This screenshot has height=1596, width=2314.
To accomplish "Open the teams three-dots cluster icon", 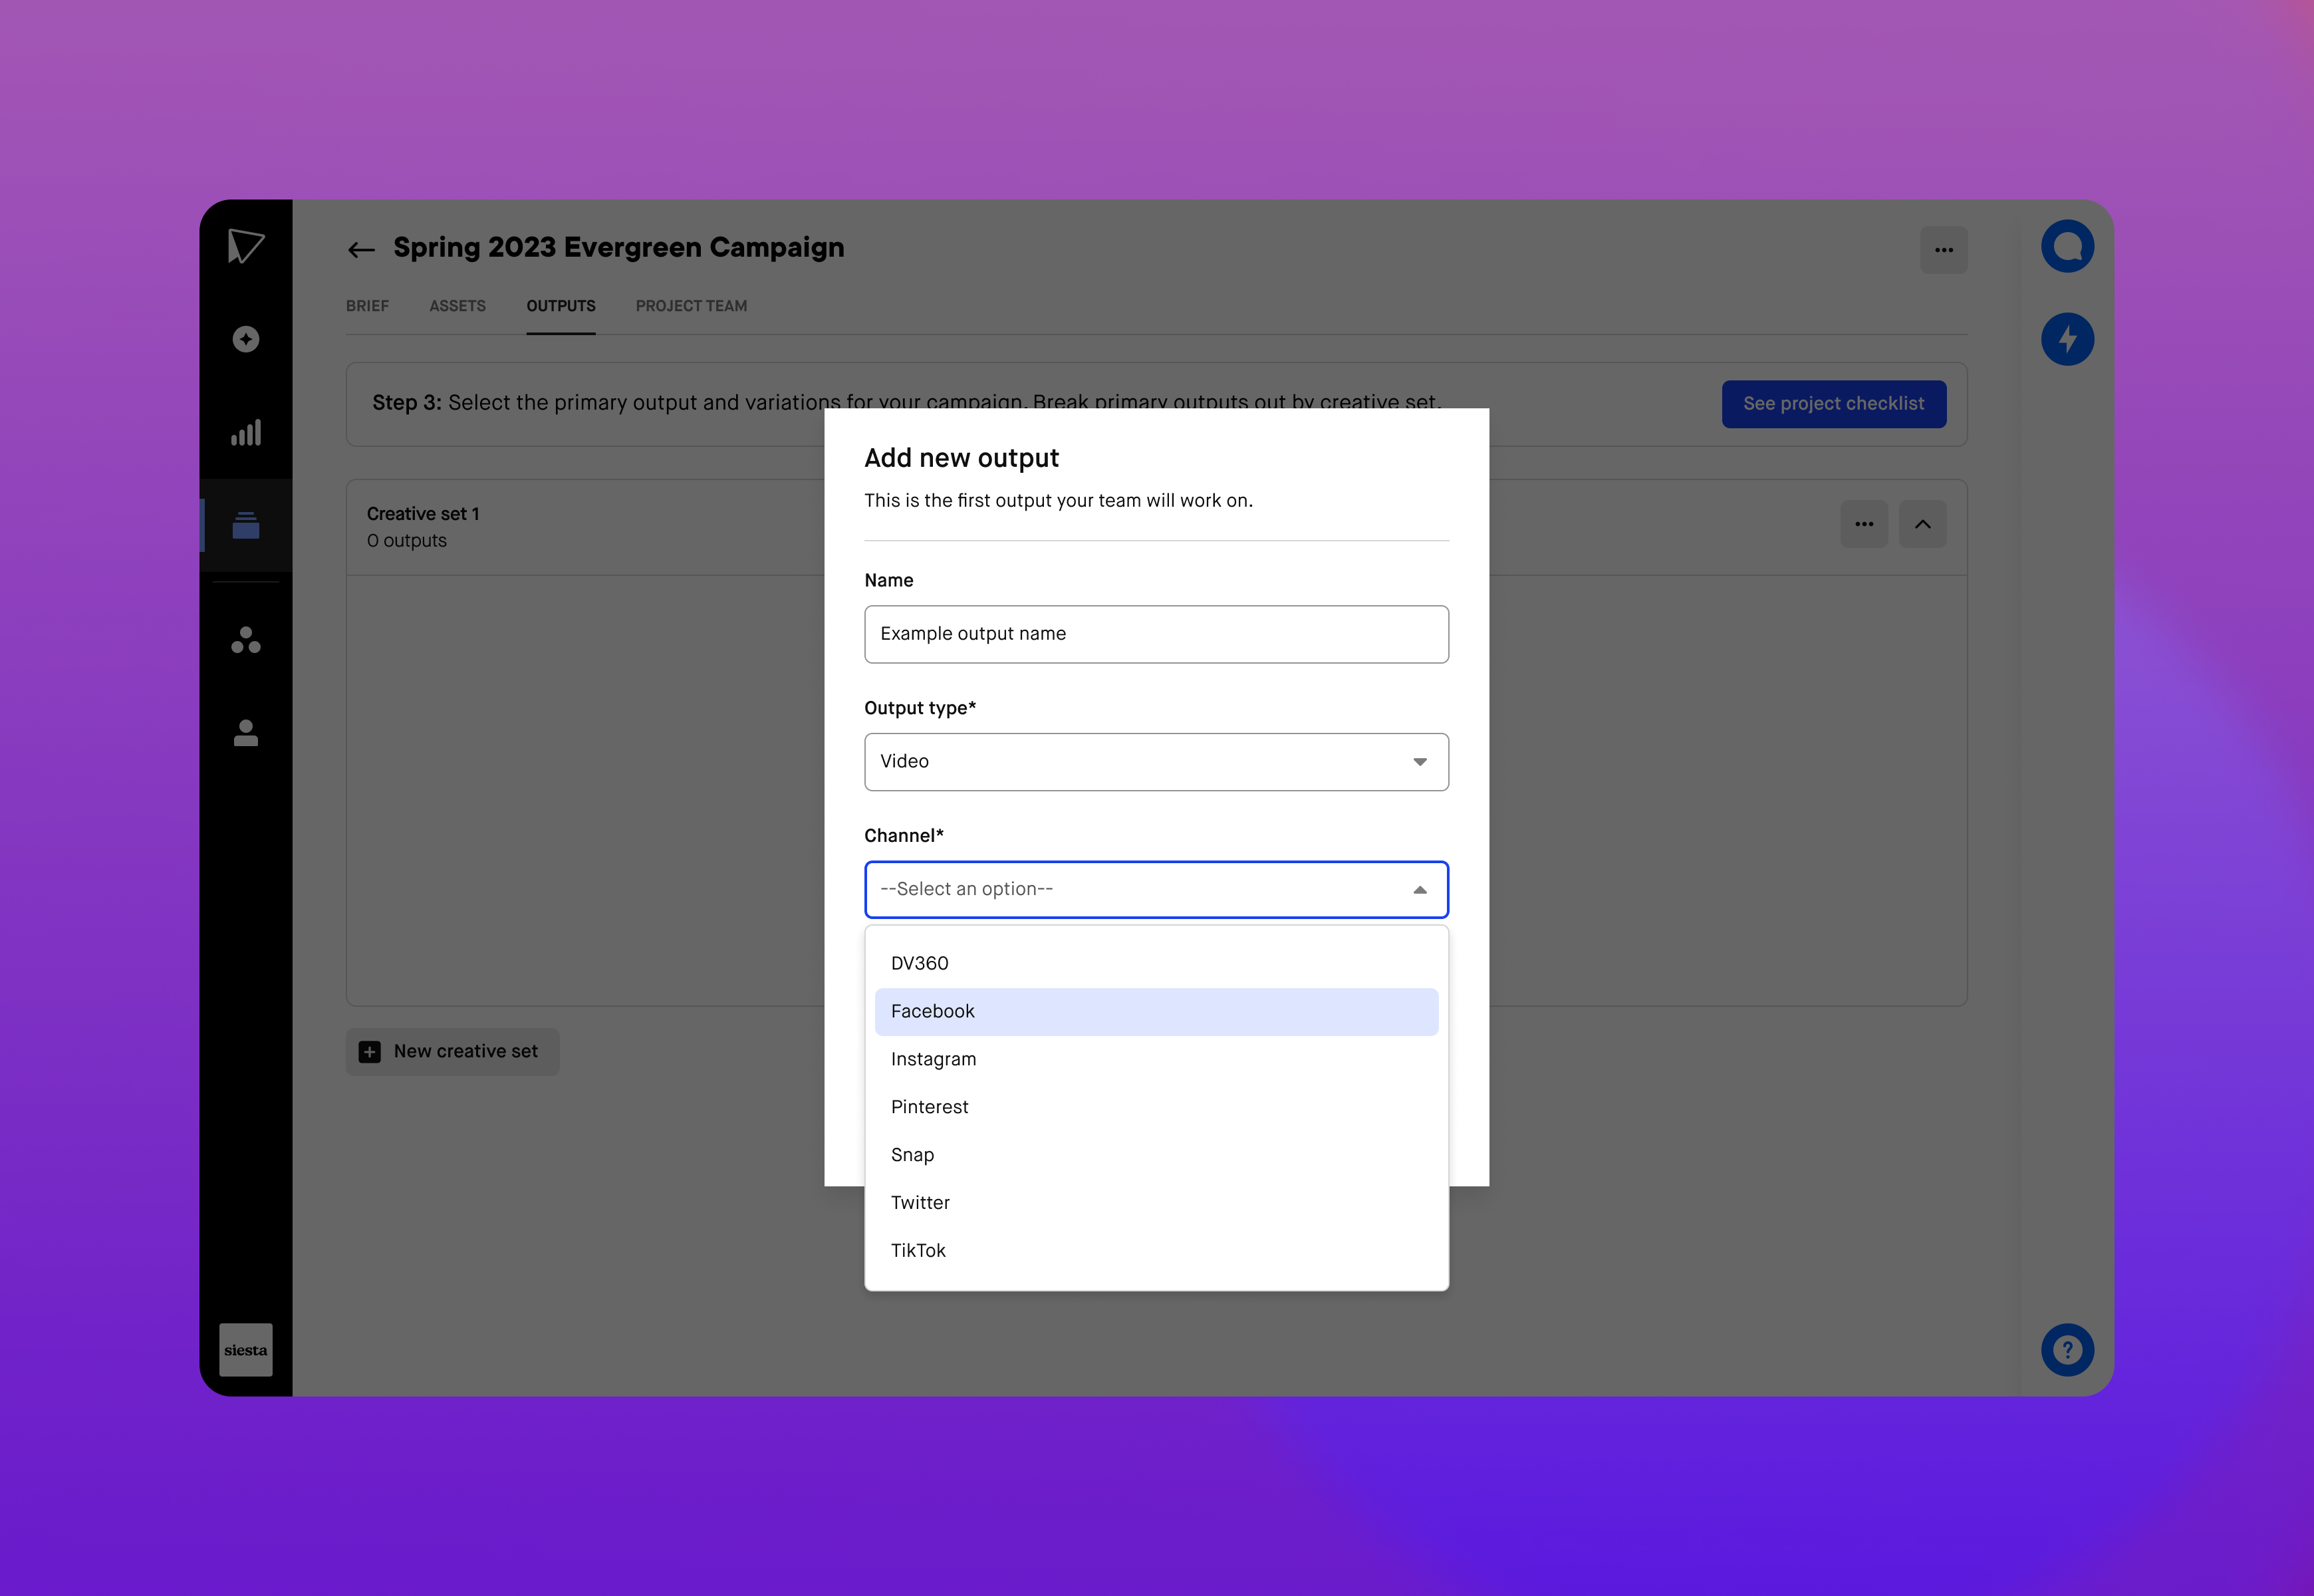I will click(x=246, y=640).
